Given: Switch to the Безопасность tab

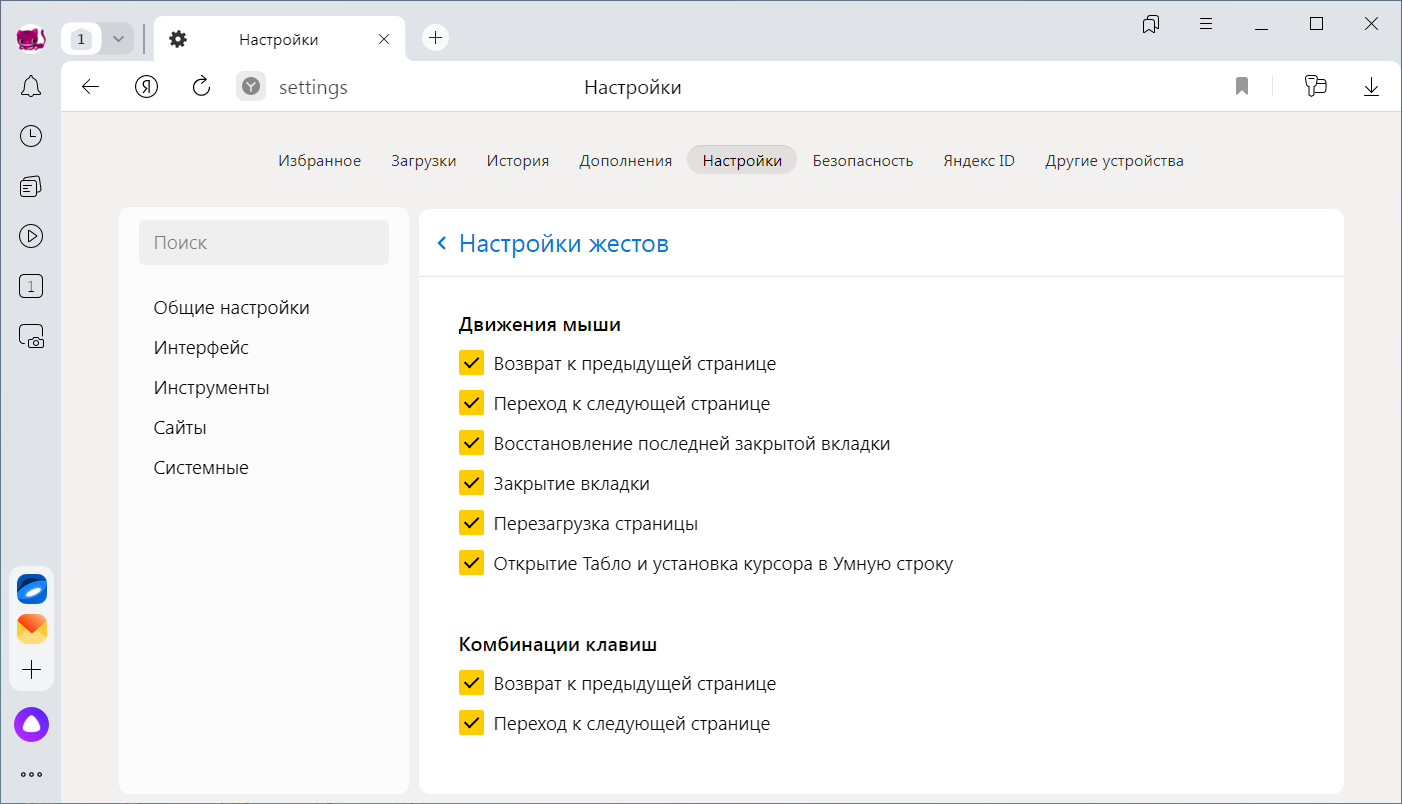Looking at the screenshot, I should click(x=863, y=160).
